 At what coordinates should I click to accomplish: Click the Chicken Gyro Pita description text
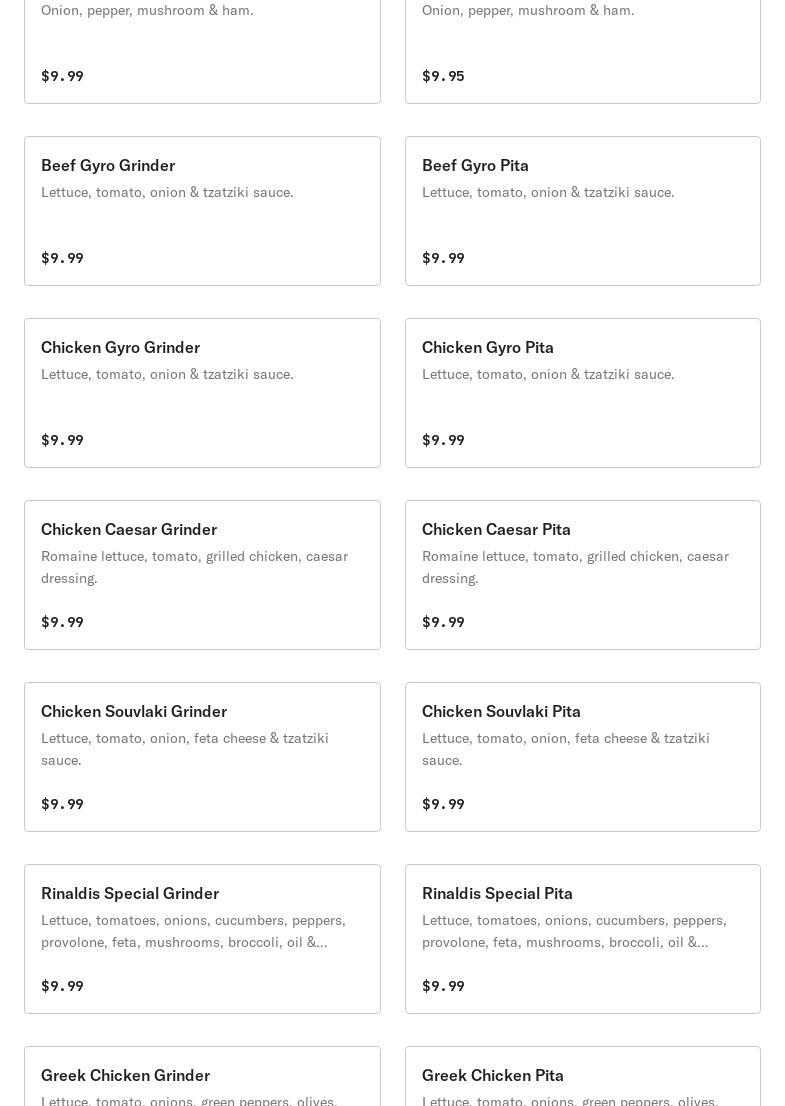(548, 374)
